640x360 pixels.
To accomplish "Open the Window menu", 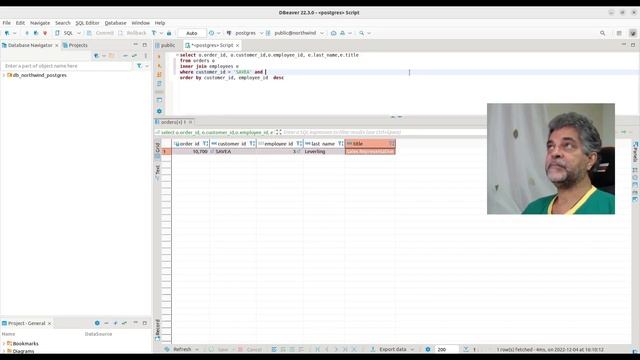I will point(140,23).
